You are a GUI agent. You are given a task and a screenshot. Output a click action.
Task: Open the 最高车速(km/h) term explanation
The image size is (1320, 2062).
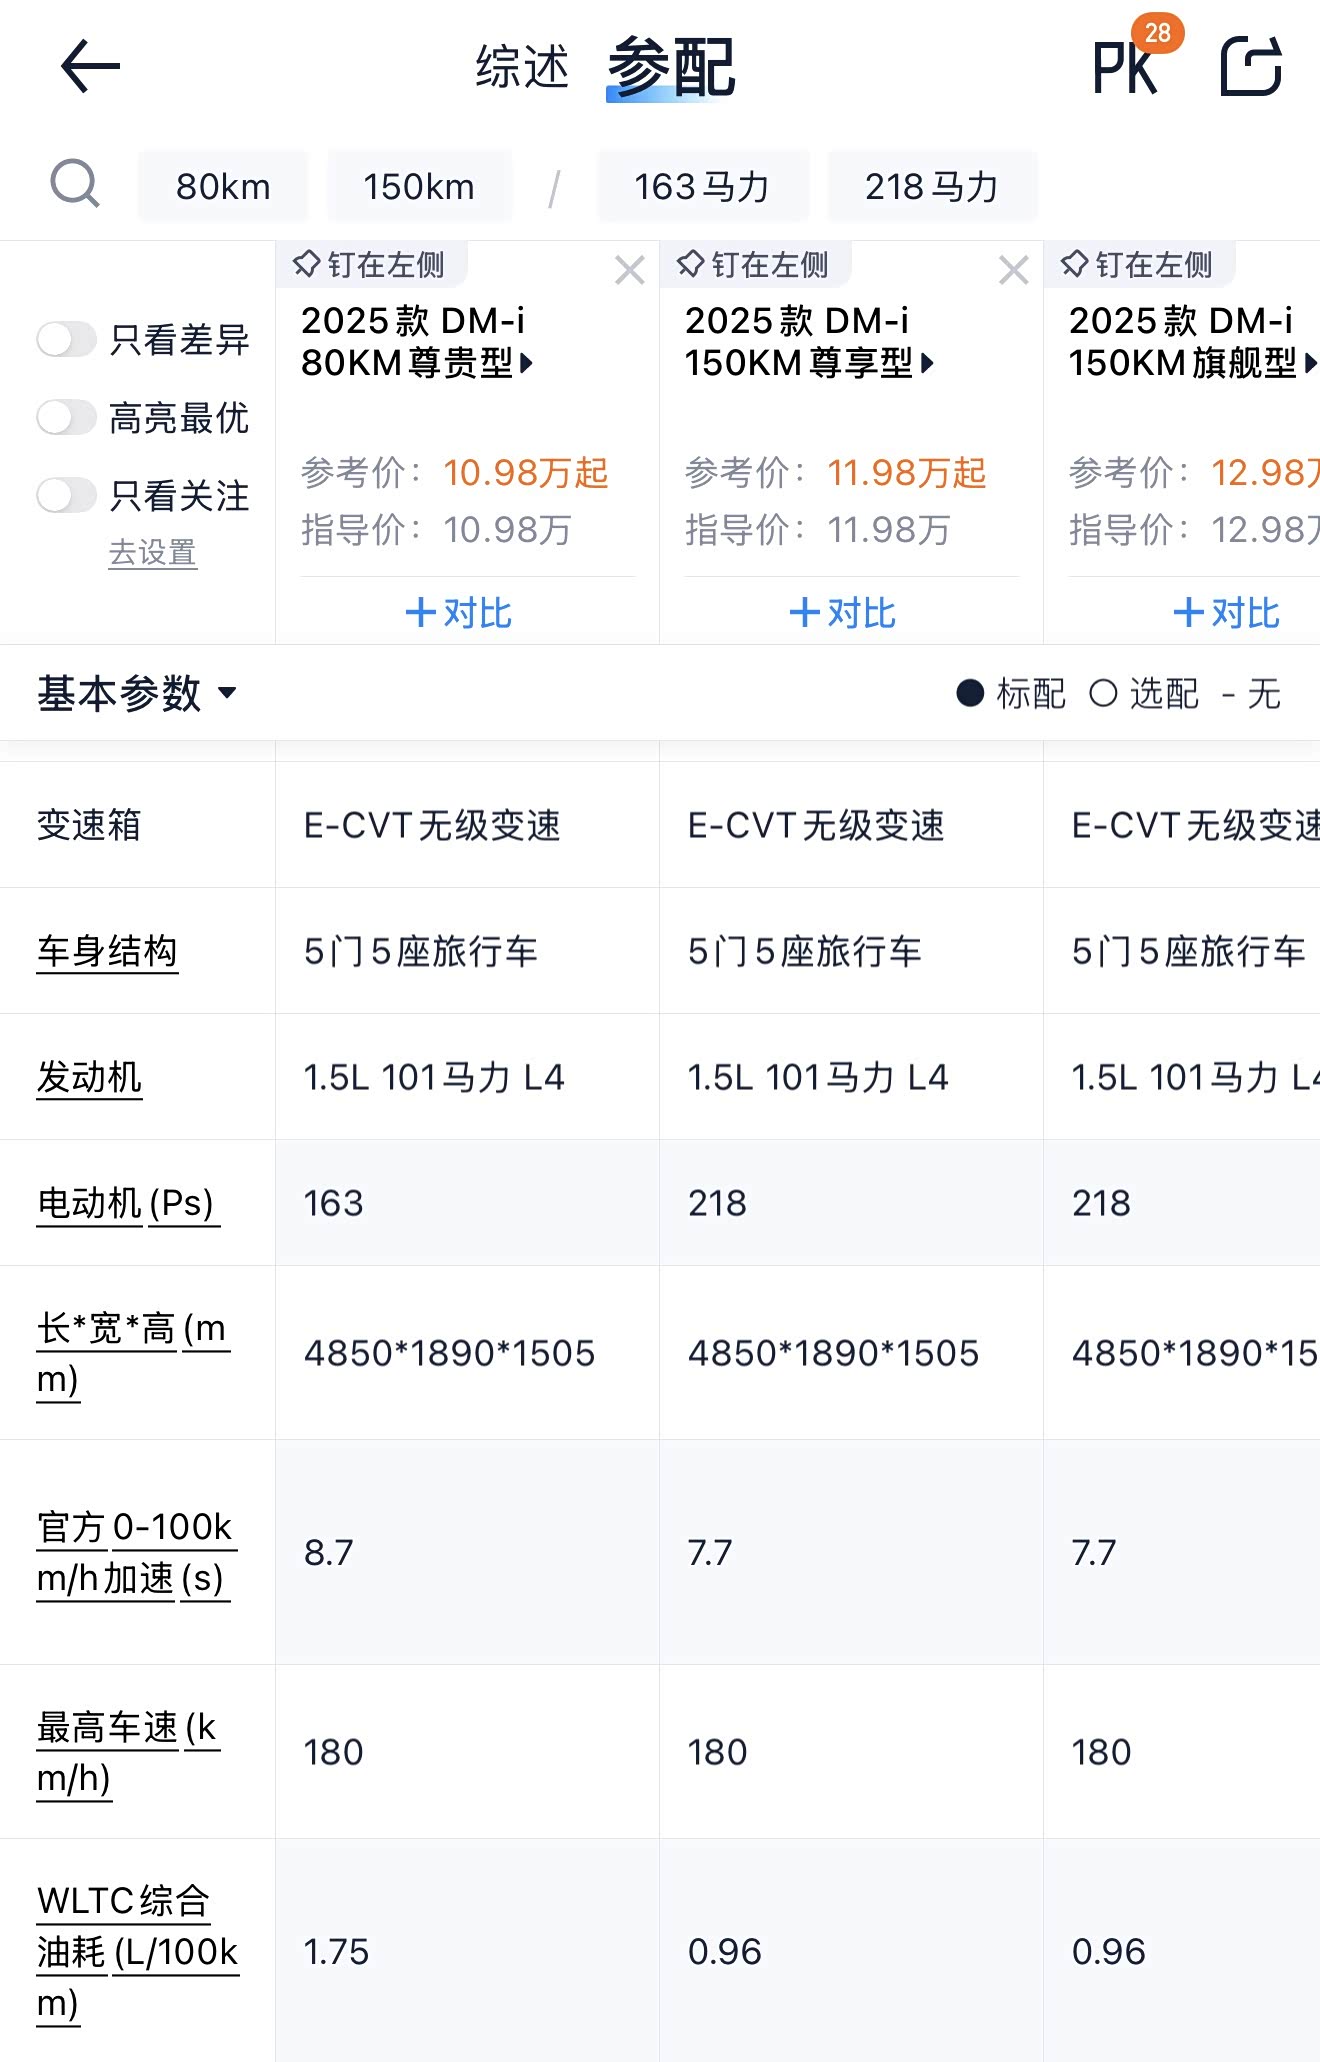click(127, 1753)
